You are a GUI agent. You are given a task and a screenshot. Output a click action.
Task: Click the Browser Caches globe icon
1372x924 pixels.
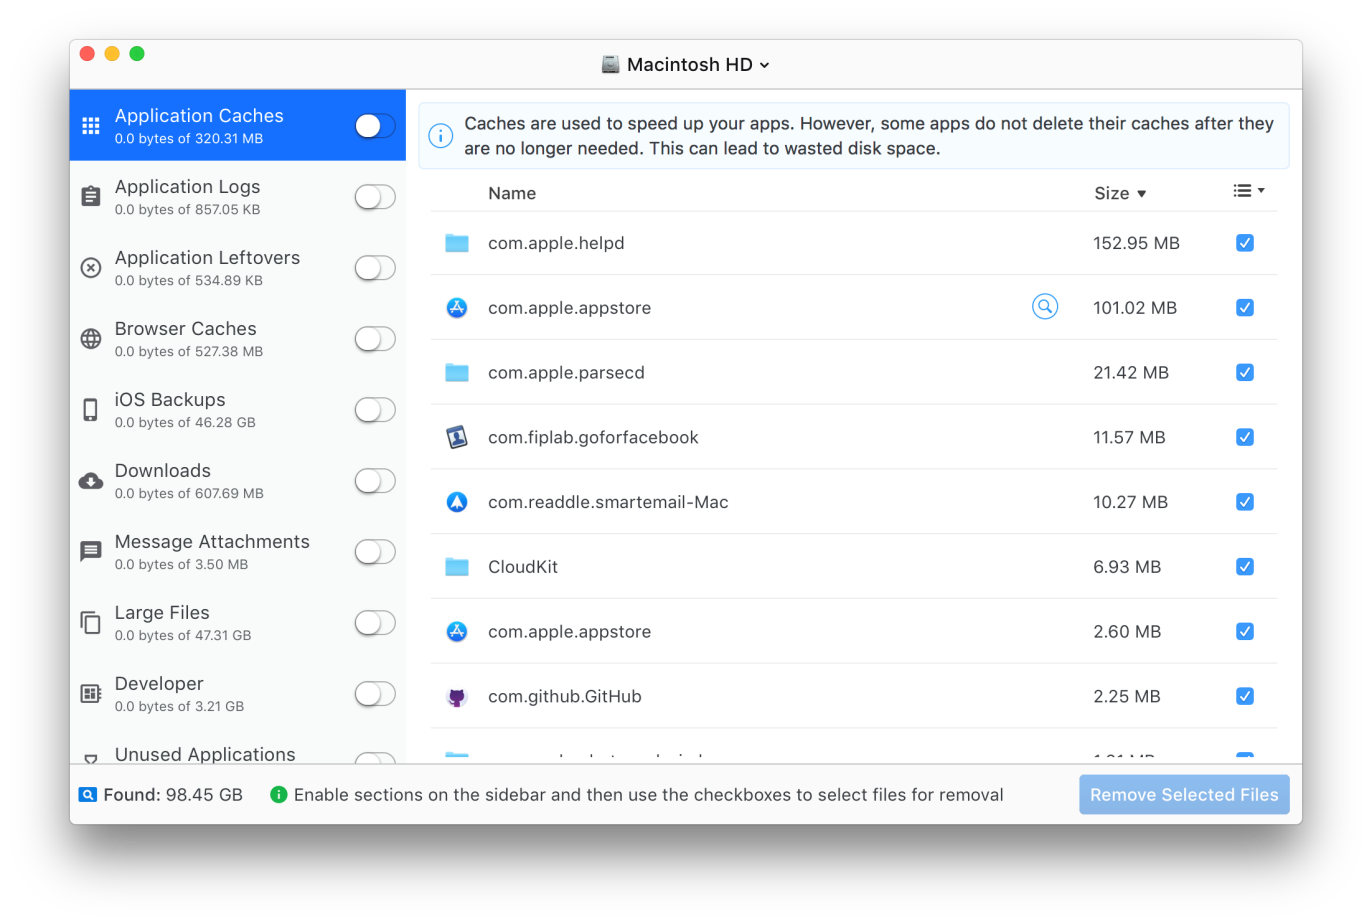pos(91,339)
